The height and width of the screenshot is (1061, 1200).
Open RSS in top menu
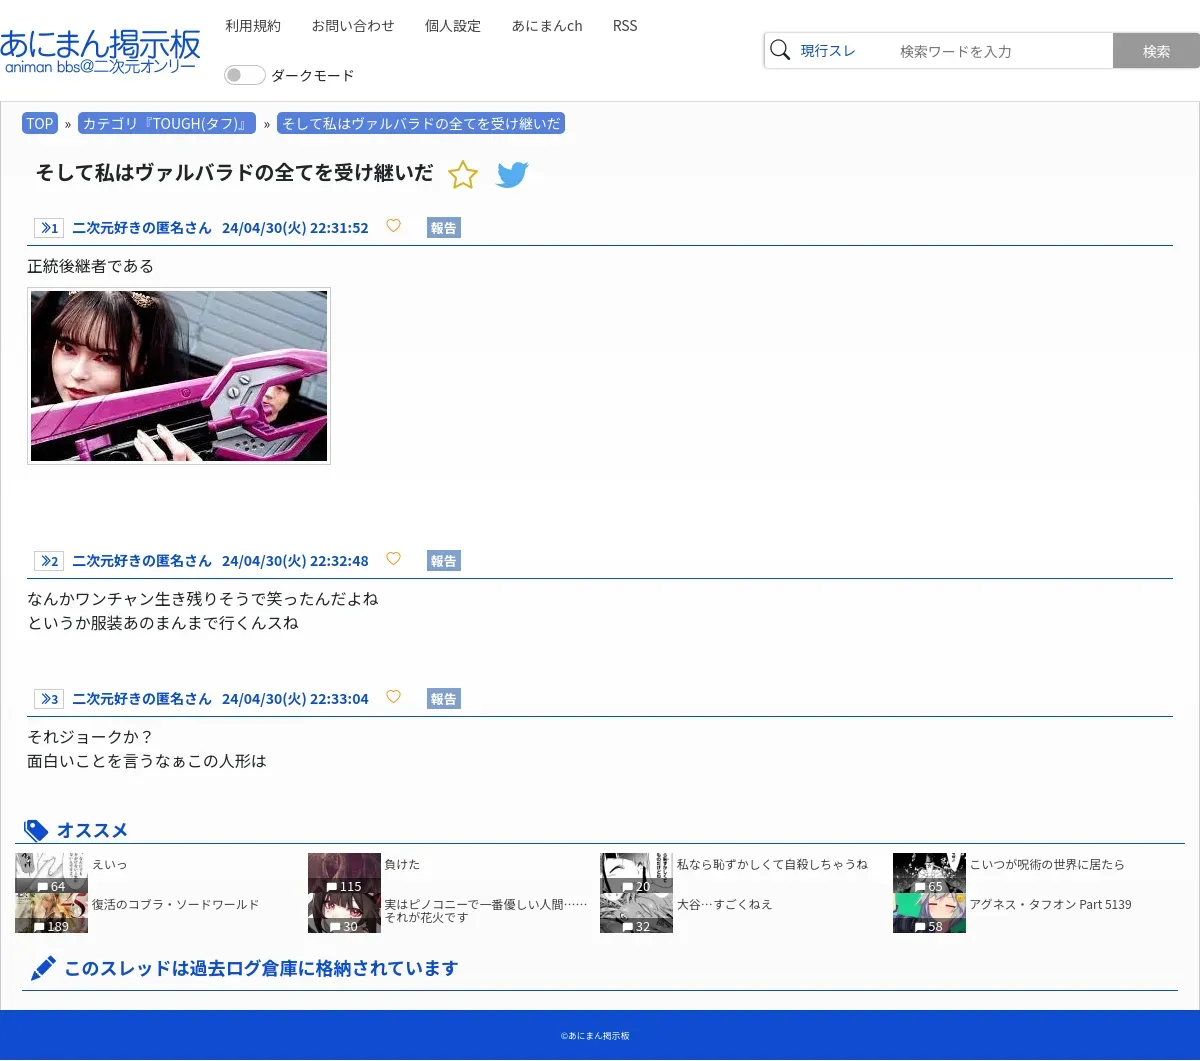(625, 26)
